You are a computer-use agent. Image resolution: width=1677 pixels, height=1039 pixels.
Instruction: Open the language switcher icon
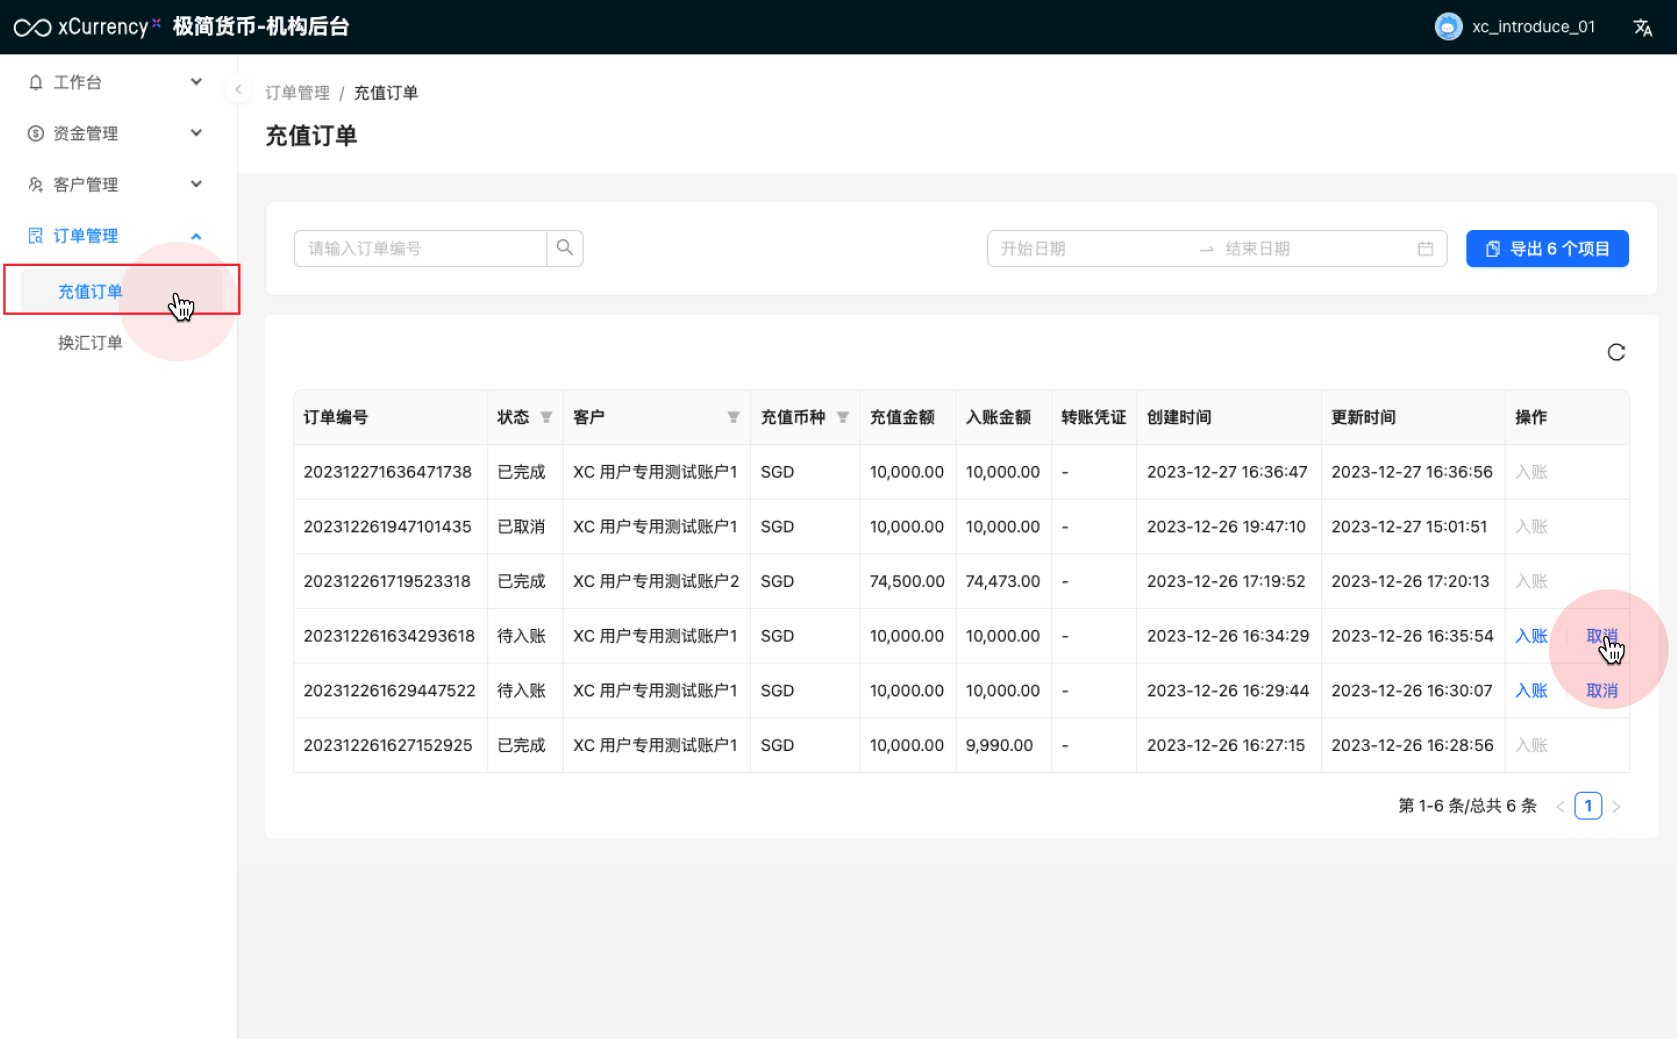[x=1643, y=27]
